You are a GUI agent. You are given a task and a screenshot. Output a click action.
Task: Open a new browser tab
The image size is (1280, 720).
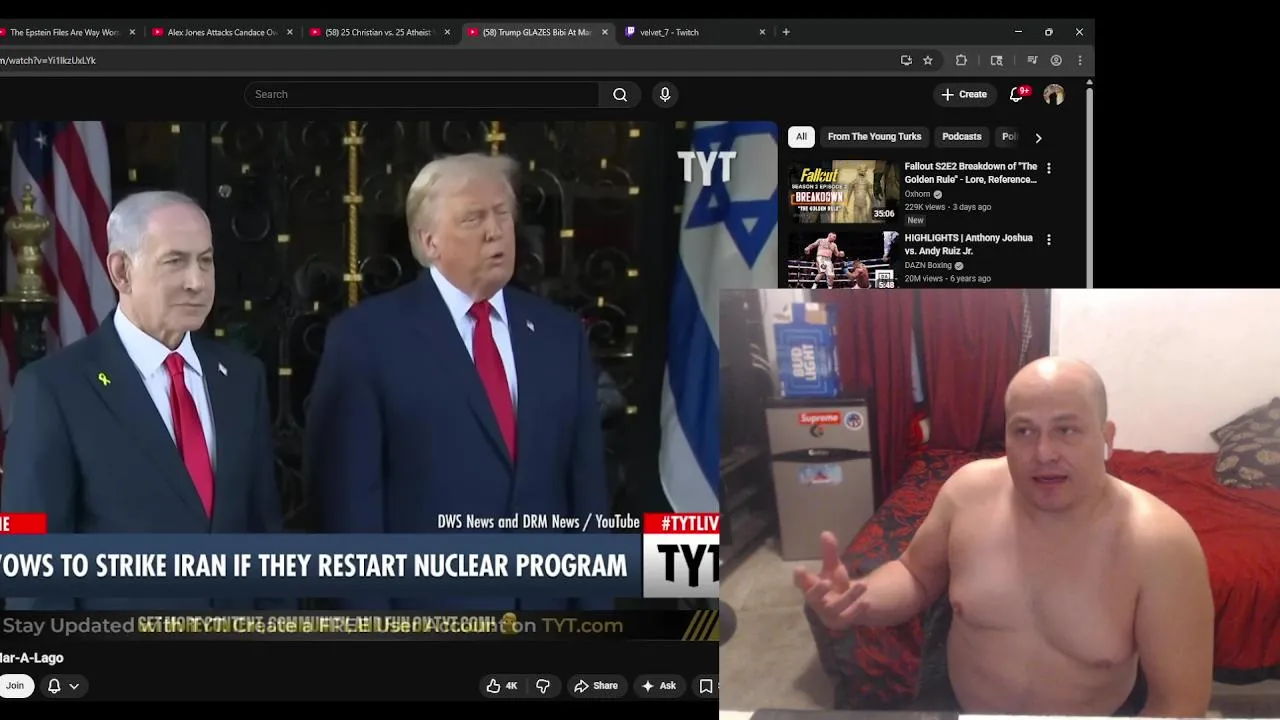tap(786, 32)
